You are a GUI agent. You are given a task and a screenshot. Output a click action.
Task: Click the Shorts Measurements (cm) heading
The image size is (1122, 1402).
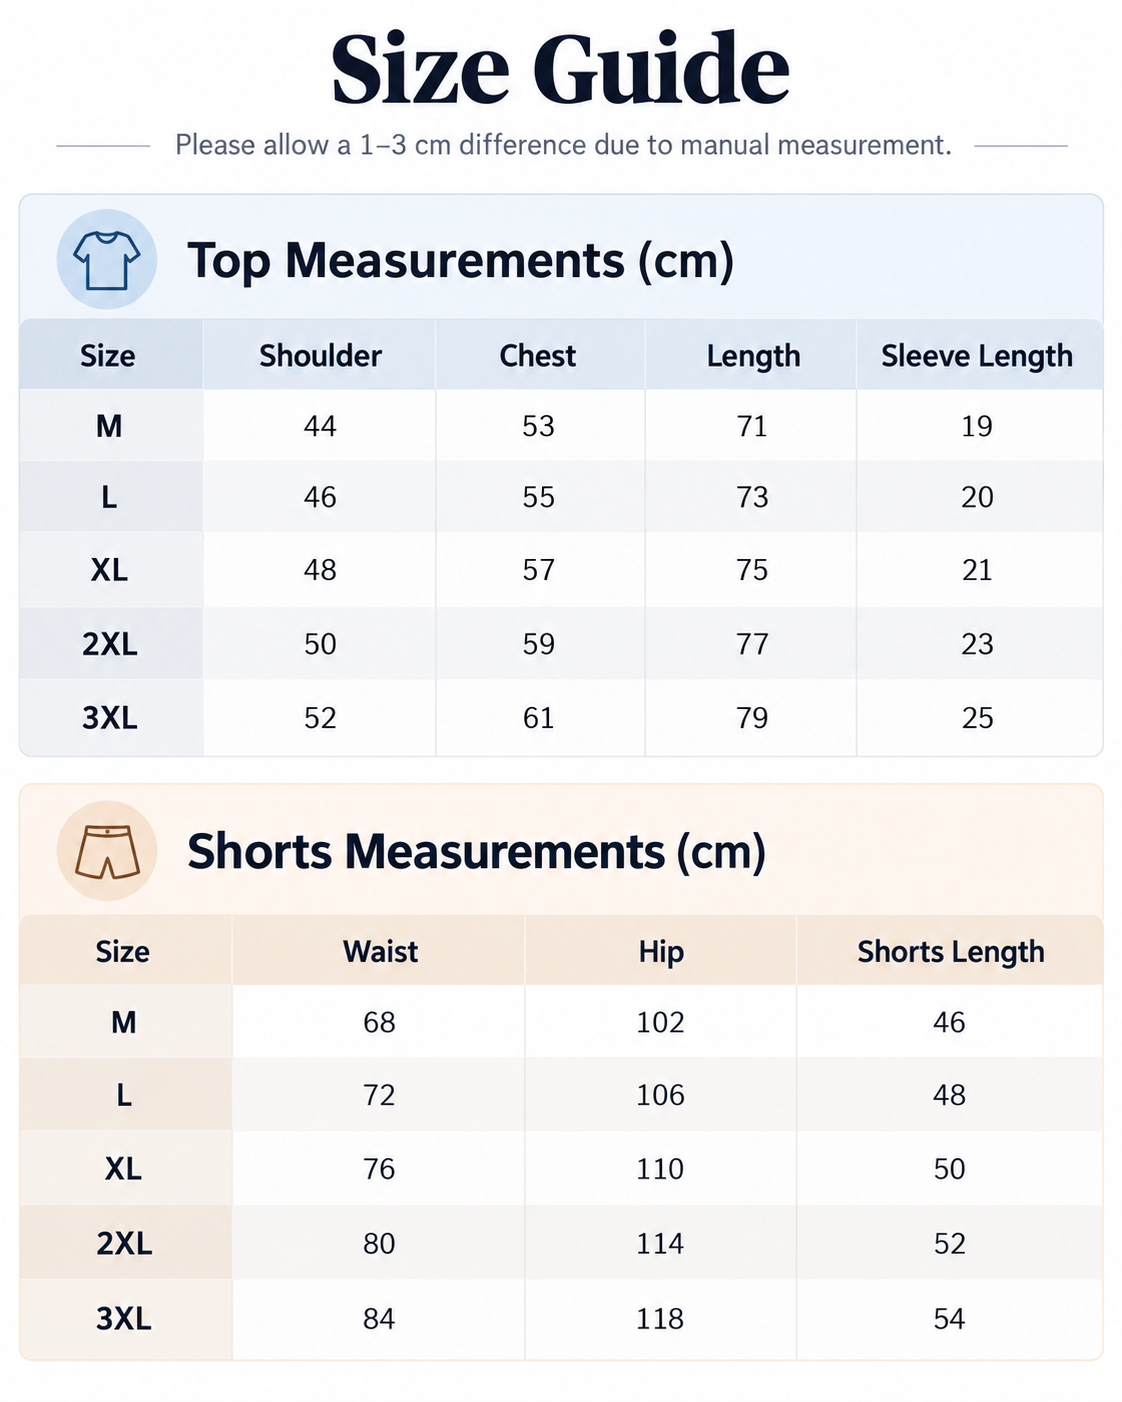tap(477, 852)
